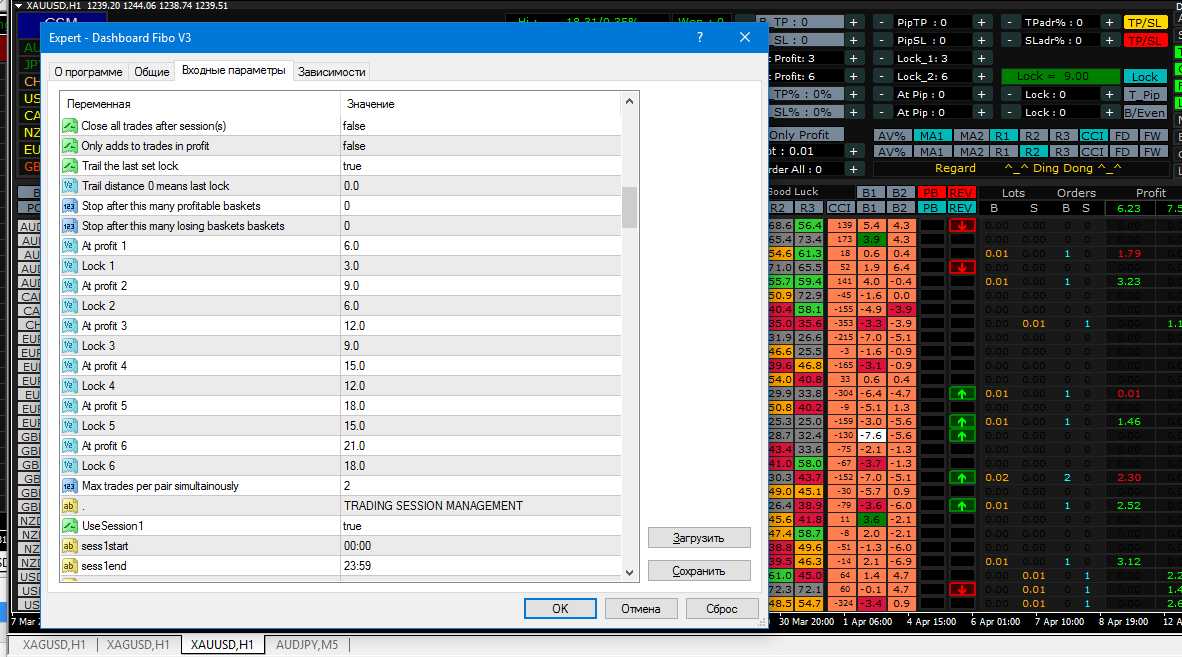
Task: Click the 'Отмена' cancel button
Action: (641, 609)
